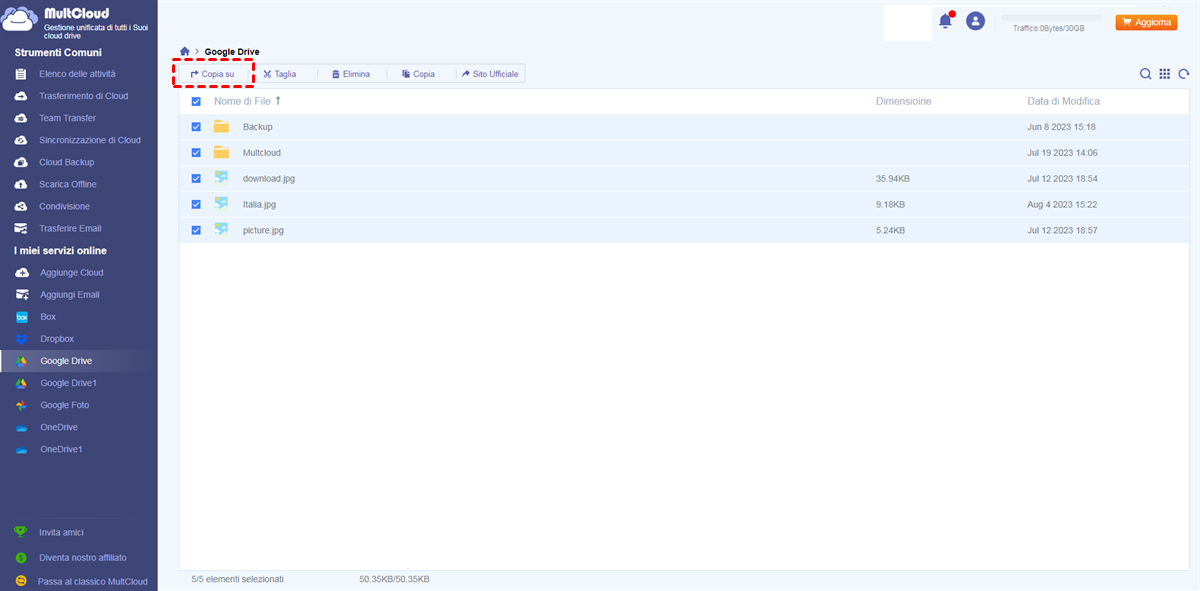Click the Backup folder icon
The image size is (1200, 591).
tap(221, 127)
